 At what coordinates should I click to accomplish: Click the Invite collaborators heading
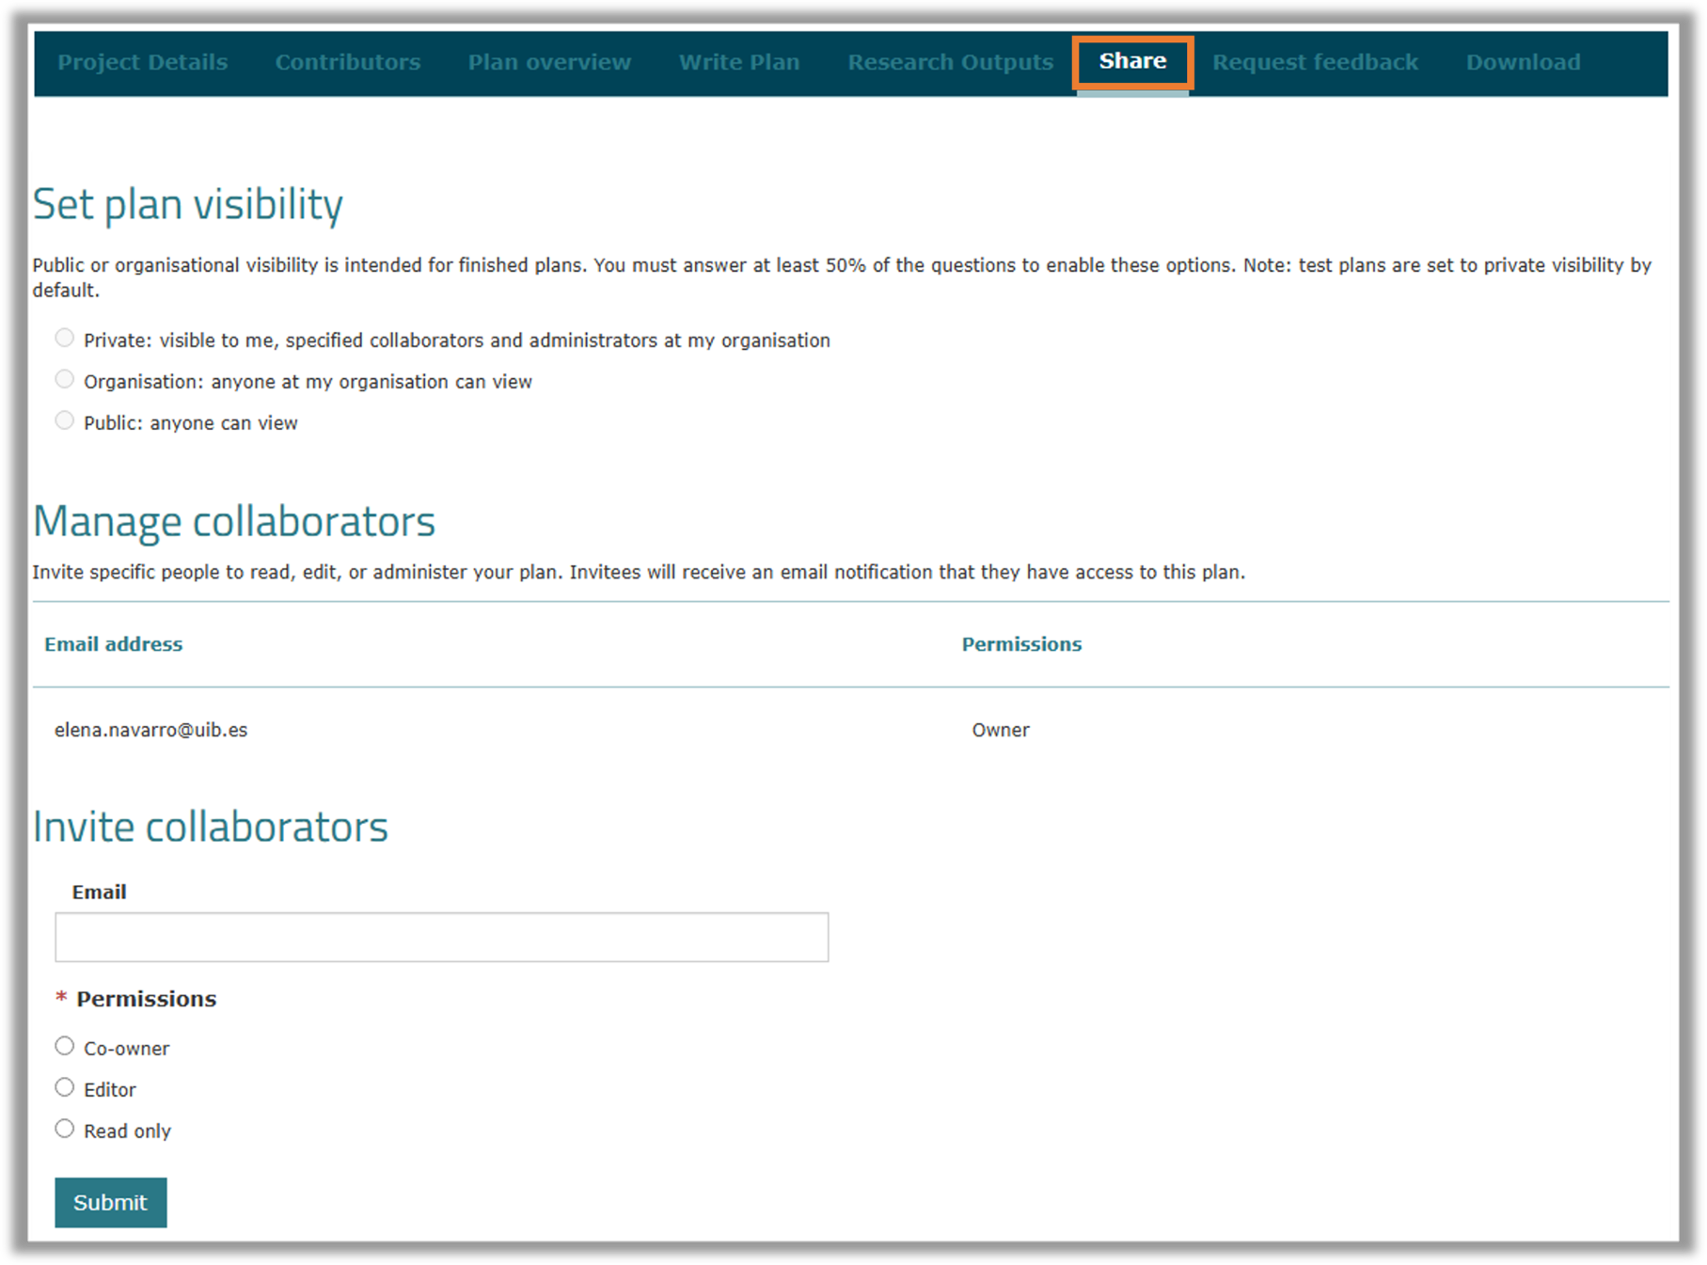[211, 827]
